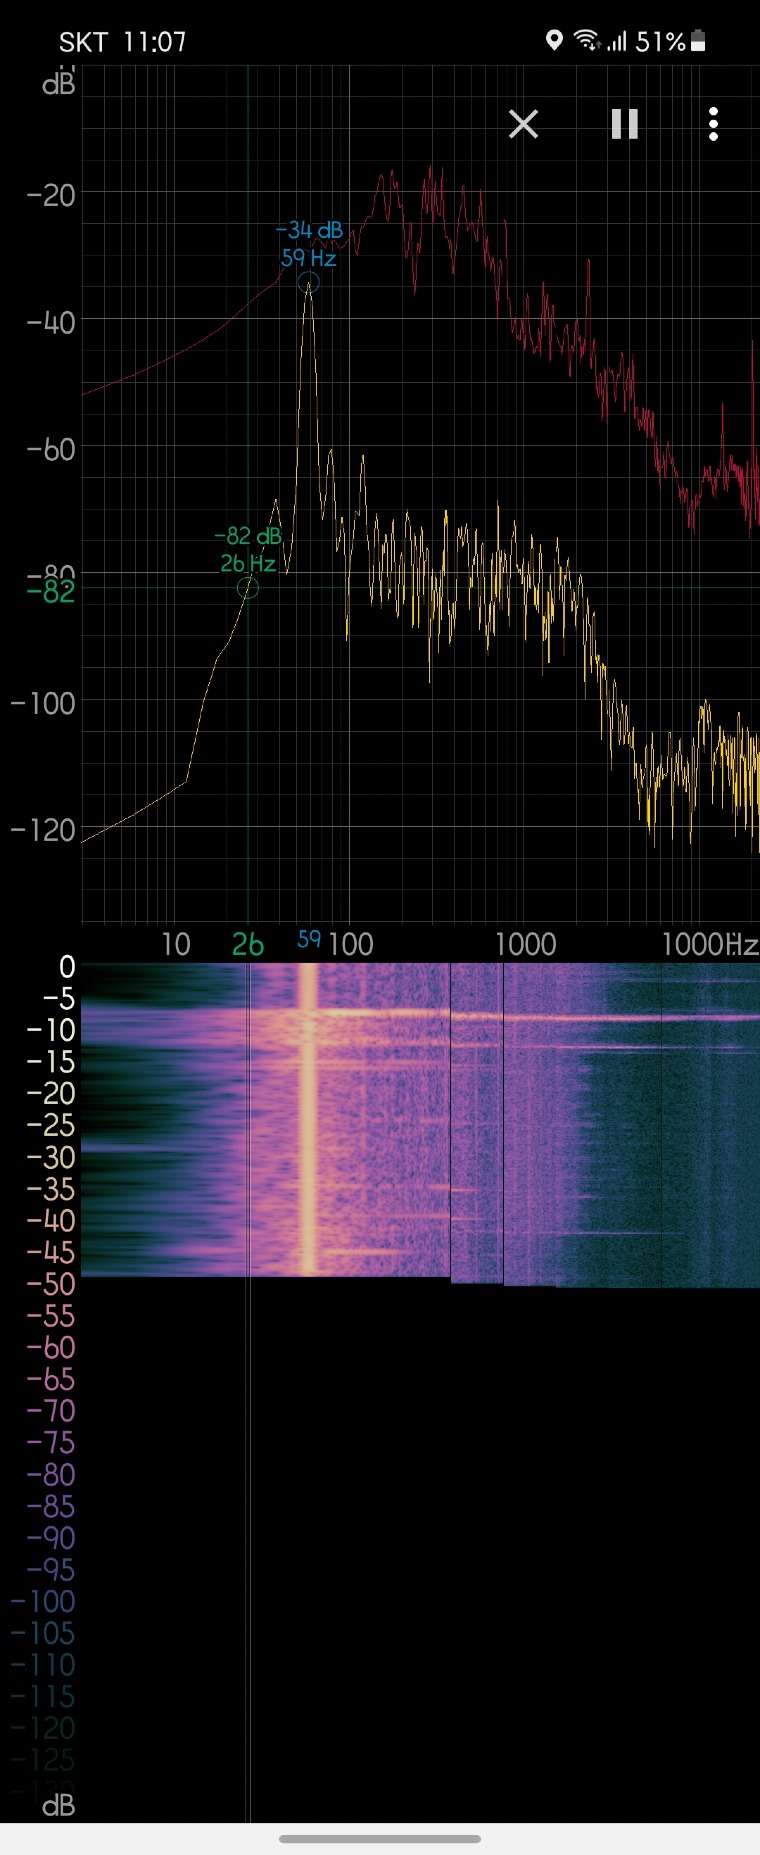The image size is (760, 1855).
Task: Tap the home gesture bar at bottom
Action: pyautogui.click(x=380, y=1838)
